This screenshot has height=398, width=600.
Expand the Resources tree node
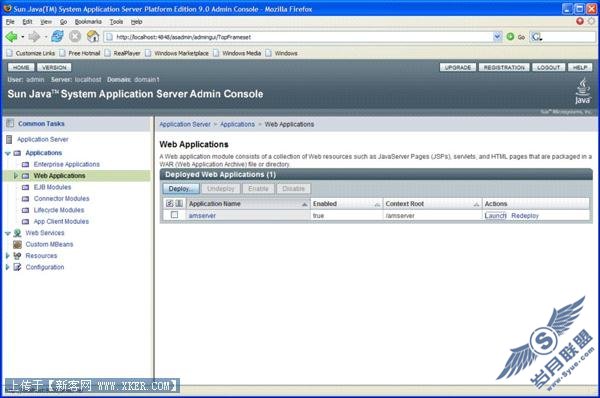point(7,256)
